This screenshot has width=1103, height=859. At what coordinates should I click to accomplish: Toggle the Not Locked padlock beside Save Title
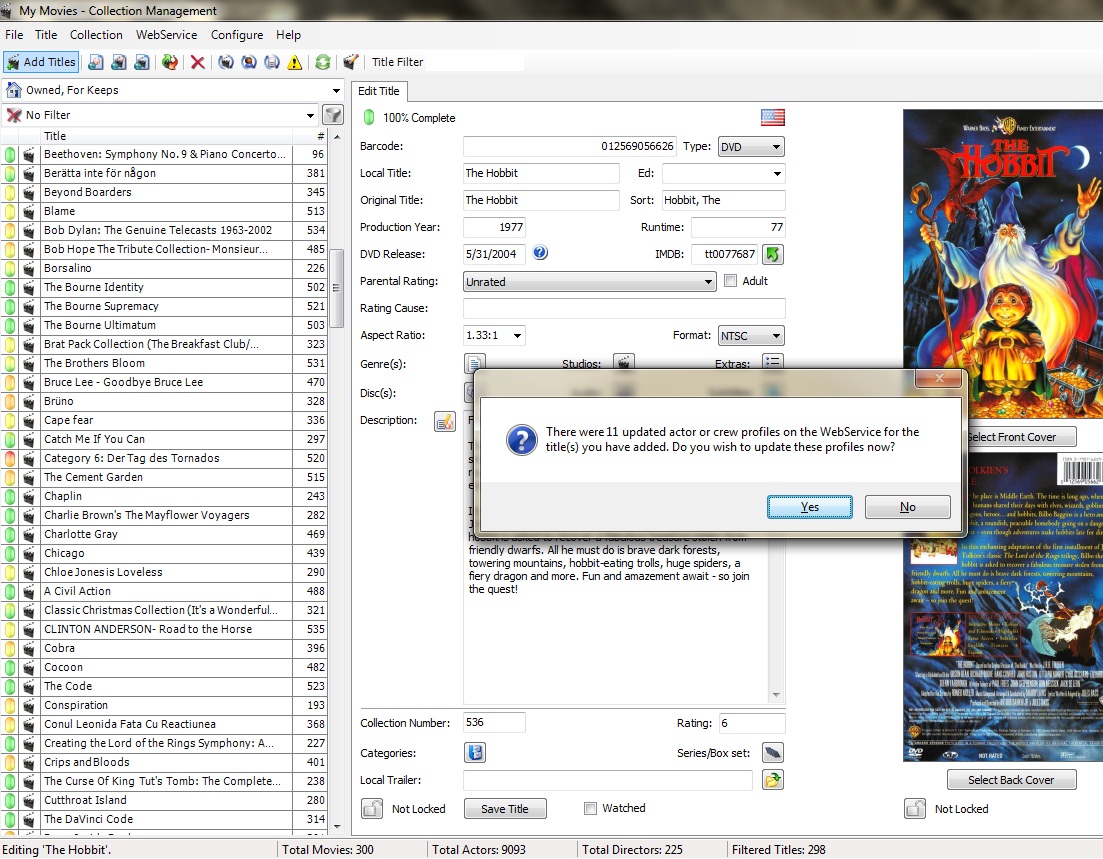[x=371, y=809]
